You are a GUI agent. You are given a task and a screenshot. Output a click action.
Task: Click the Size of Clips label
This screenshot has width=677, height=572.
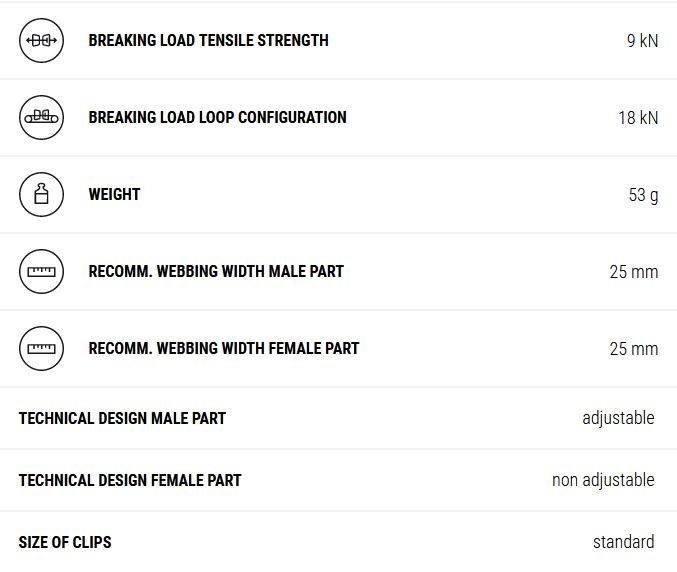pyautogui.click(x=65, y=542)
